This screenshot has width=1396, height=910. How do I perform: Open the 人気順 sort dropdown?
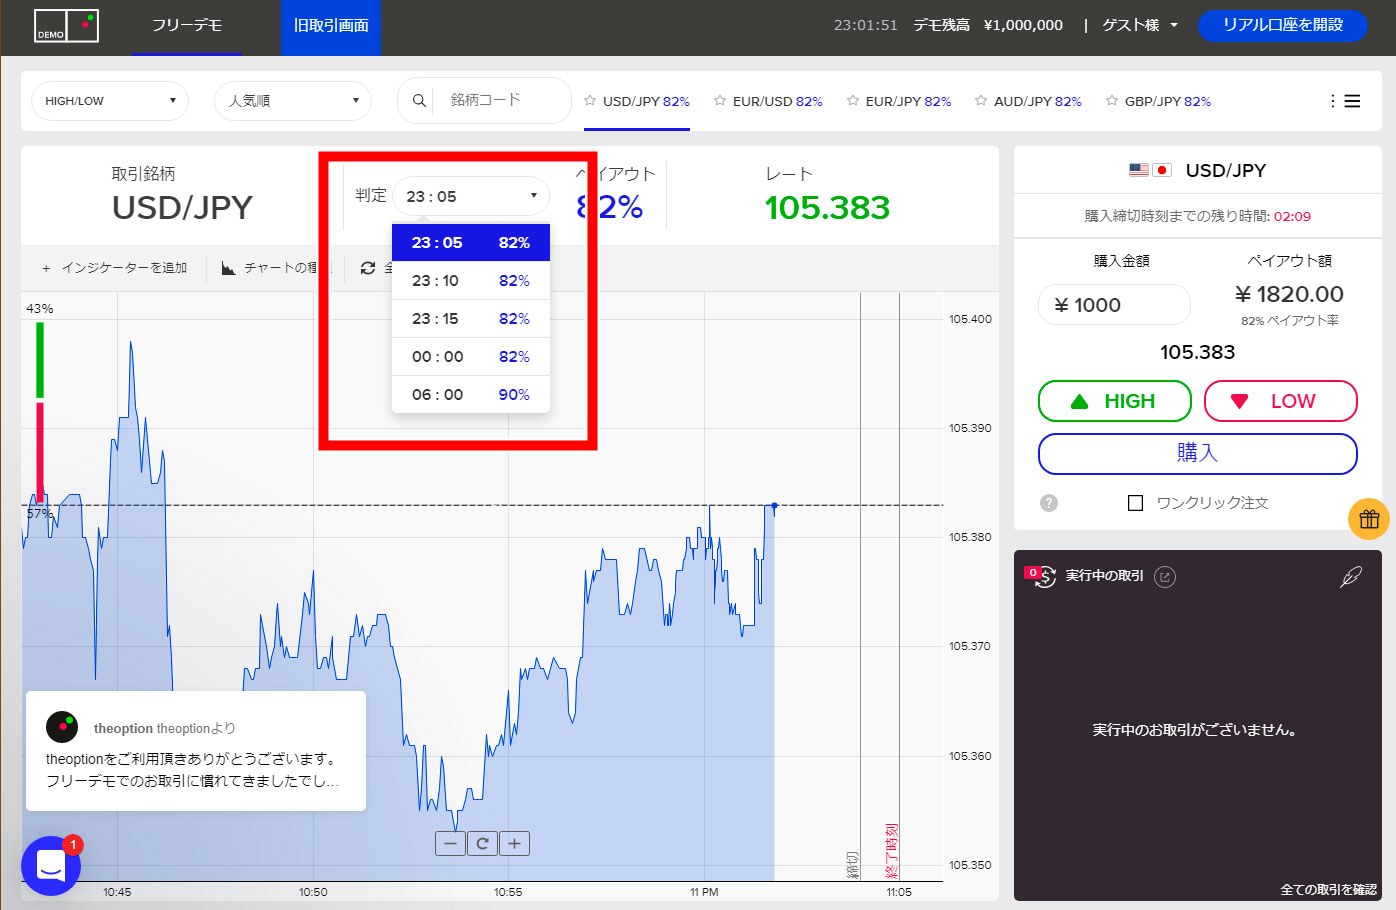coord(293,101)
